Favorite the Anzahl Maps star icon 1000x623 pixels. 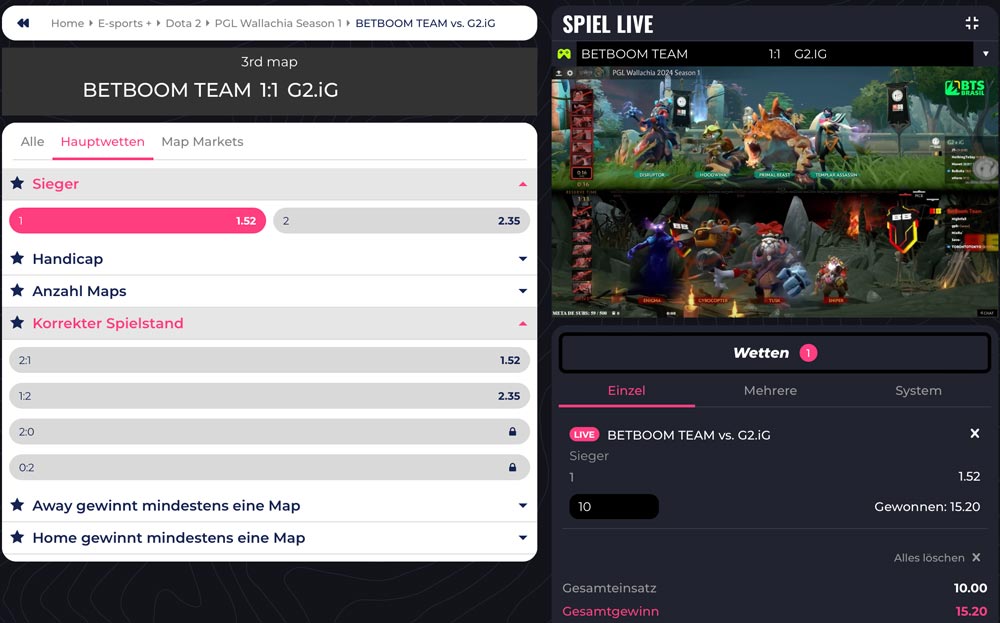pos(17,291)
